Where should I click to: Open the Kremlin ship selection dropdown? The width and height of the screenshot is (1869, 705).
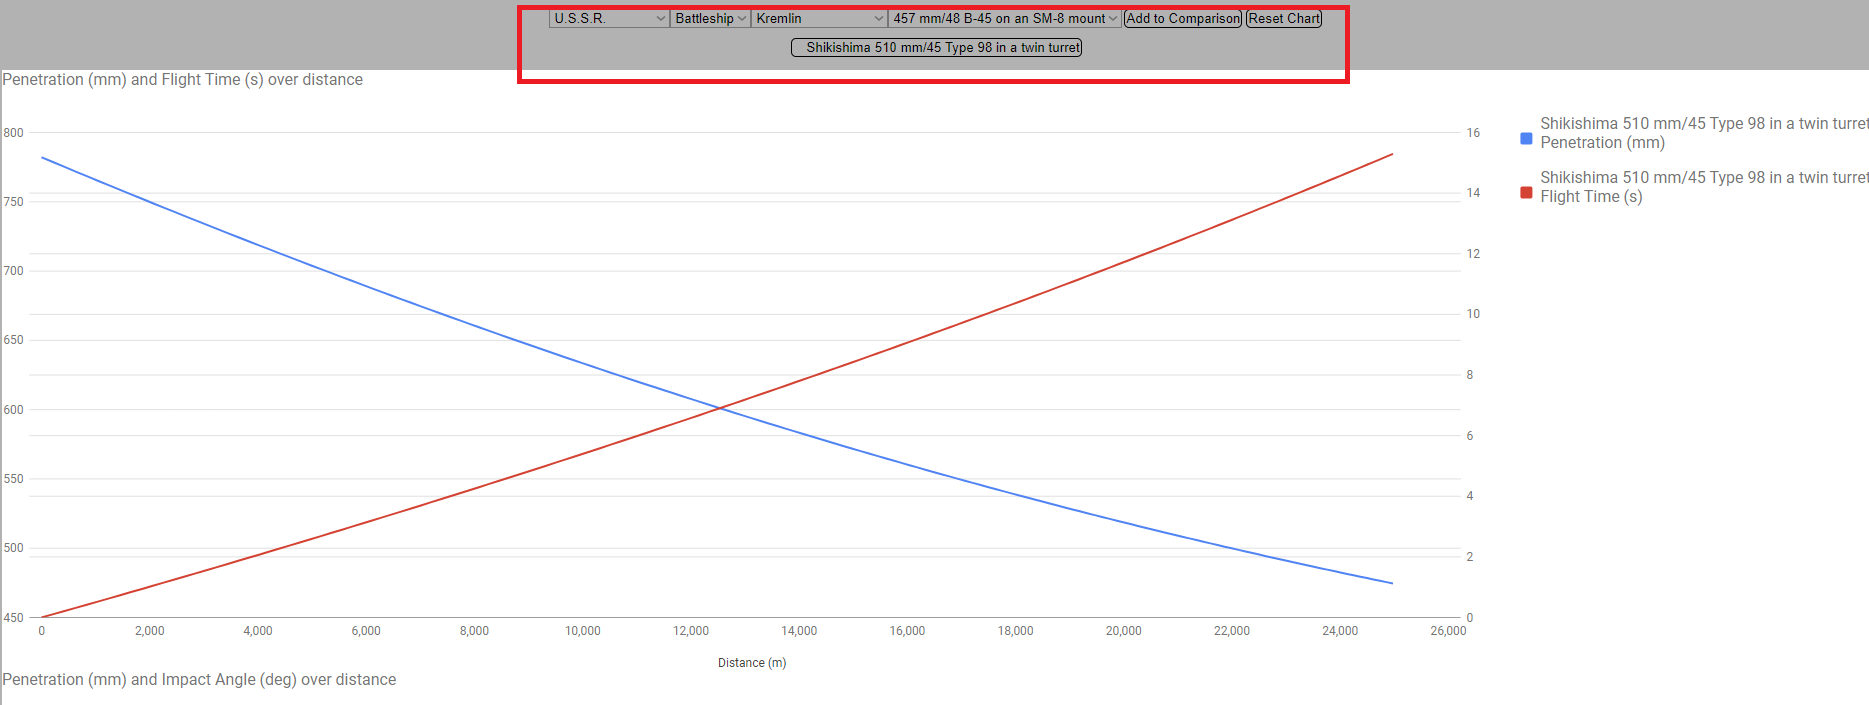pyautogui.click(x=819, y=18)
